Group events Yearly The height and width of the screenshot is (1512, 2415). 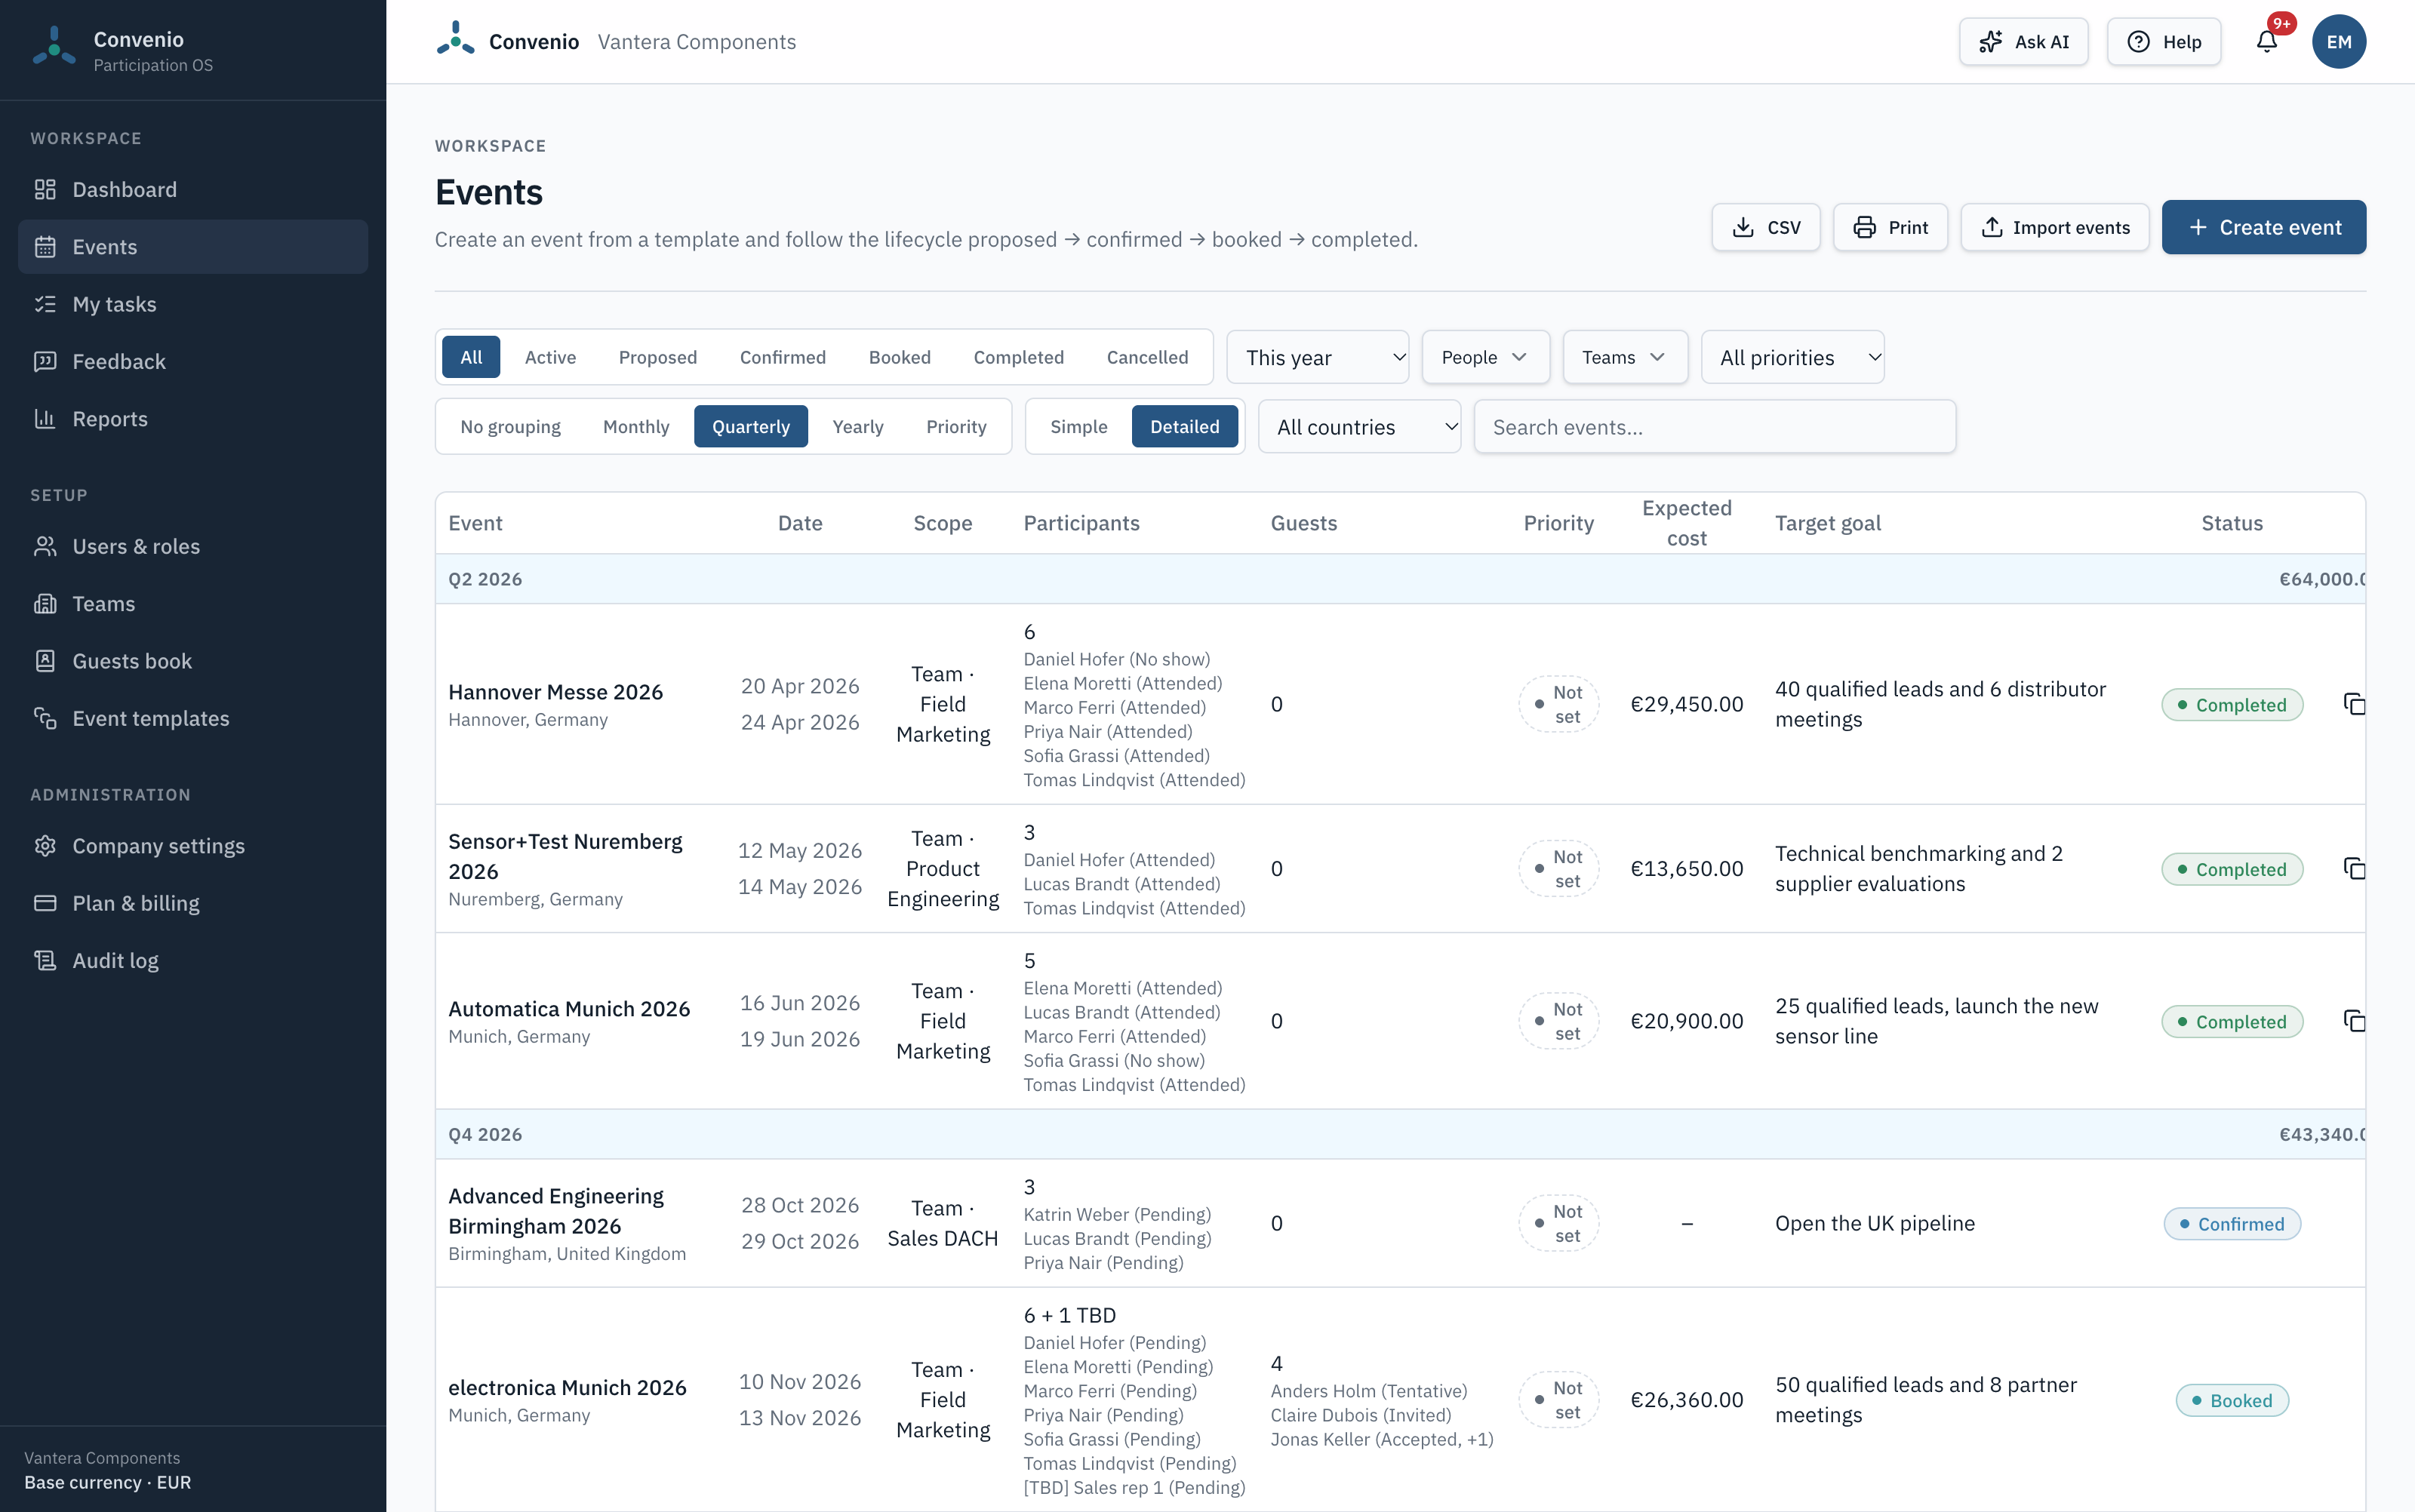click(x=857, y=426)
